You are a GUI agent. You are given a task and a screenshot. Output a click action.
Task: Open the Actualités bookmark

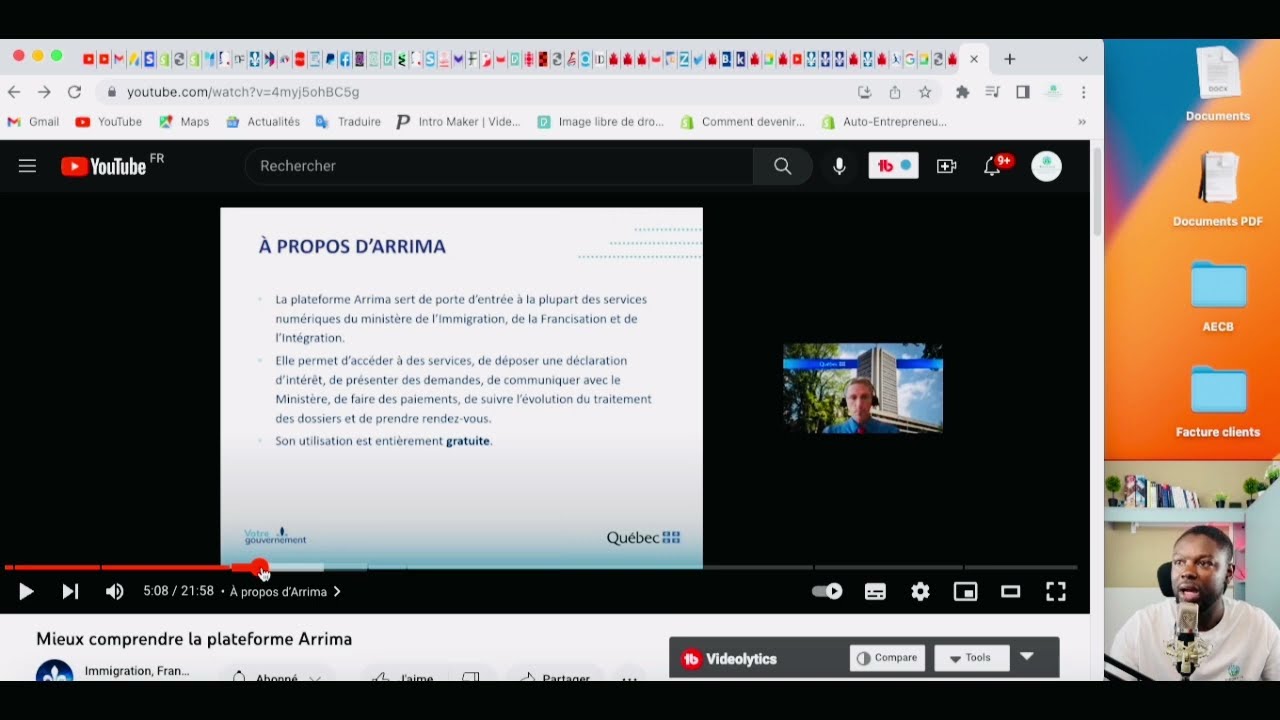pos(263,122)
